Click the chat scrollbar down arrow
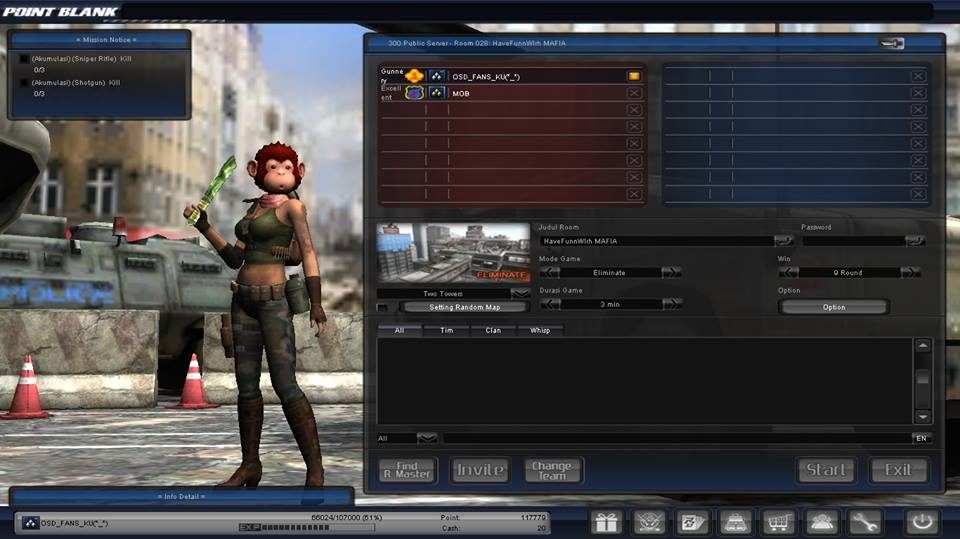The height and width of the screenshot is (539, 960). click(923, 416)
